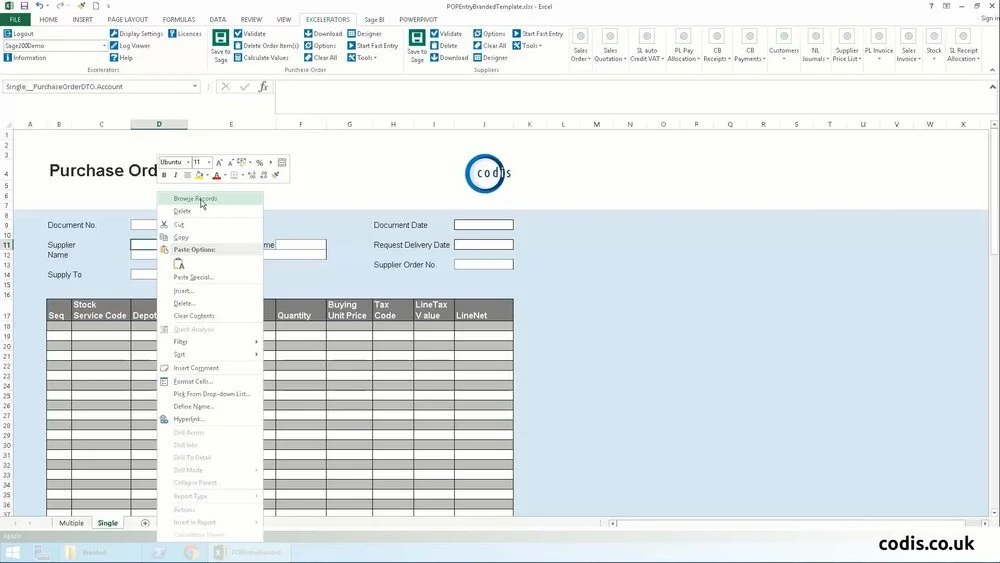Switch to the Sage BI ribbon tab
Viewport: 1000px width, 563px height.
pyautogui.click(x=374, y=20)
